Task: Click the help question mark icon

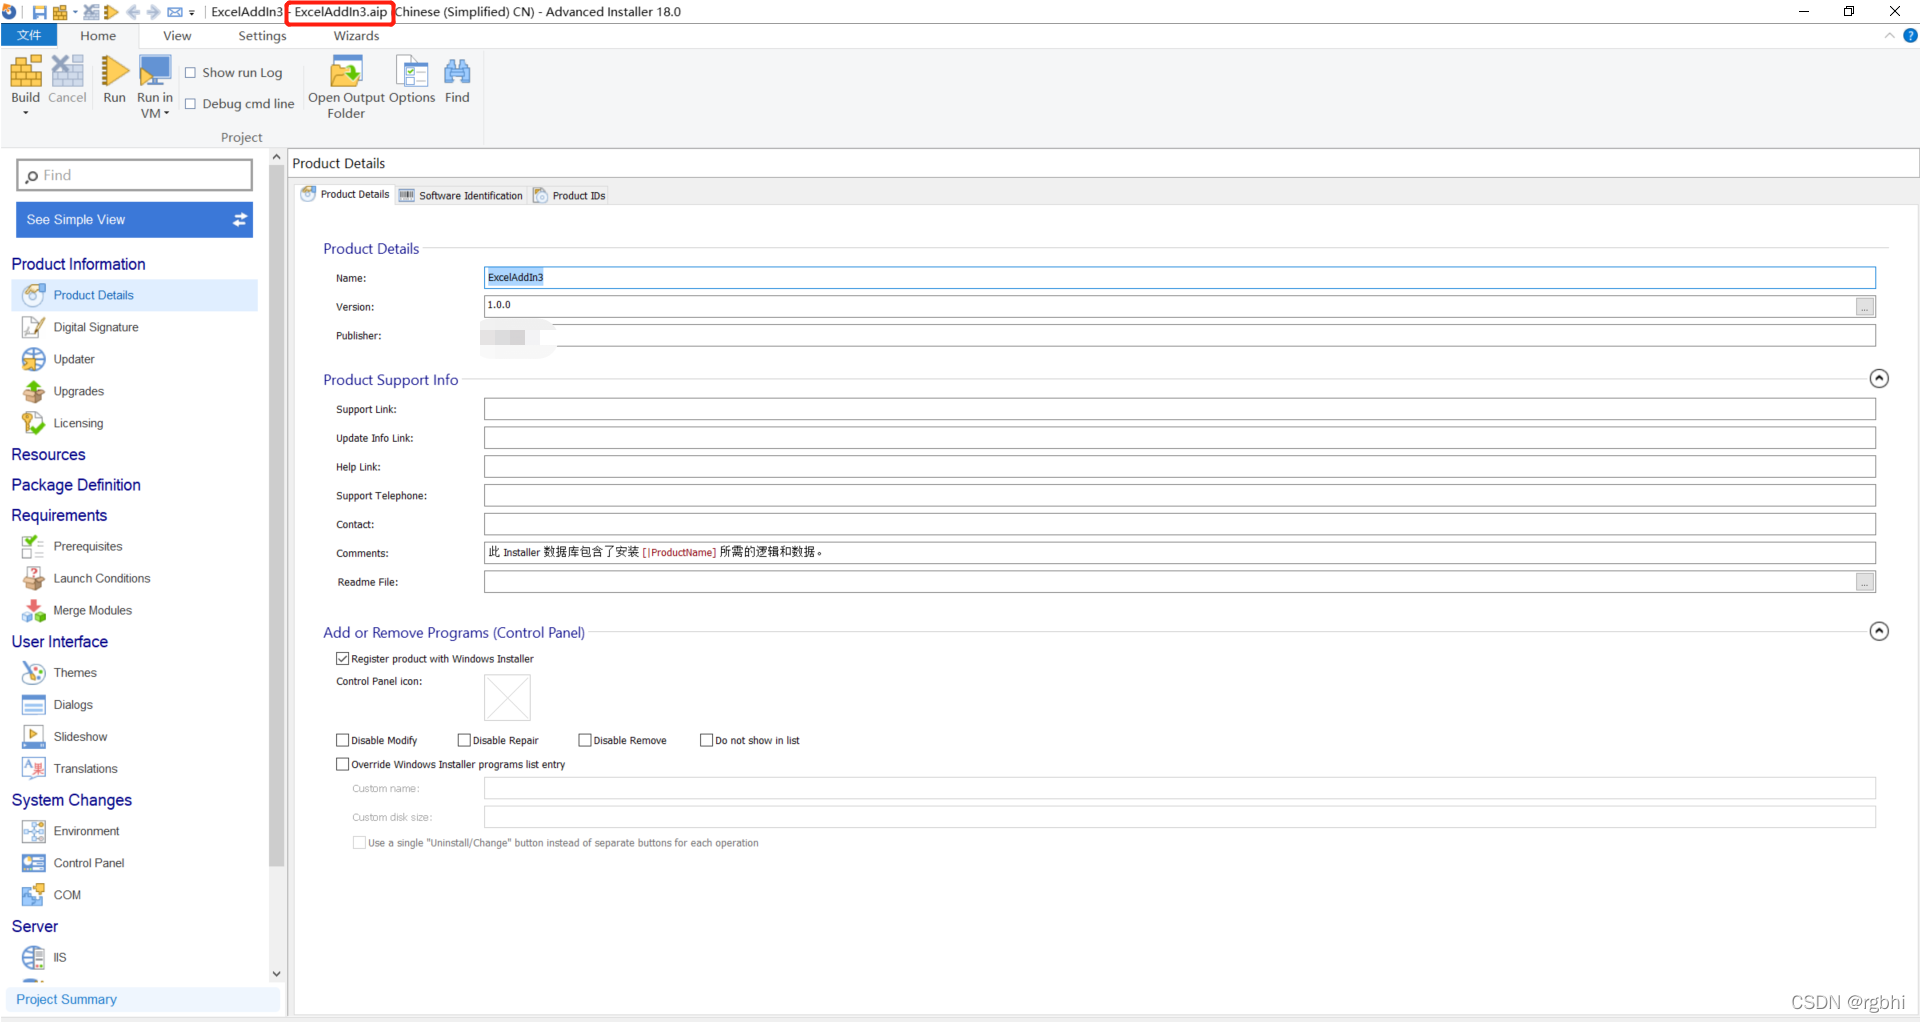Action: pyautogui.click(x=1910, y=35)
